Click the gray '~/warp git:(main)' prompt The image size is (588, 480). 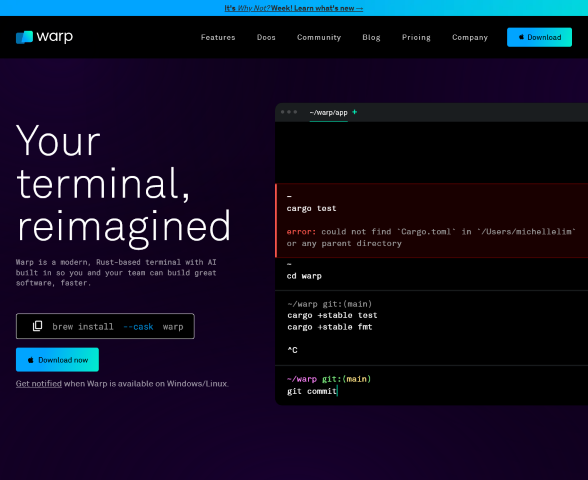[329, 304]
